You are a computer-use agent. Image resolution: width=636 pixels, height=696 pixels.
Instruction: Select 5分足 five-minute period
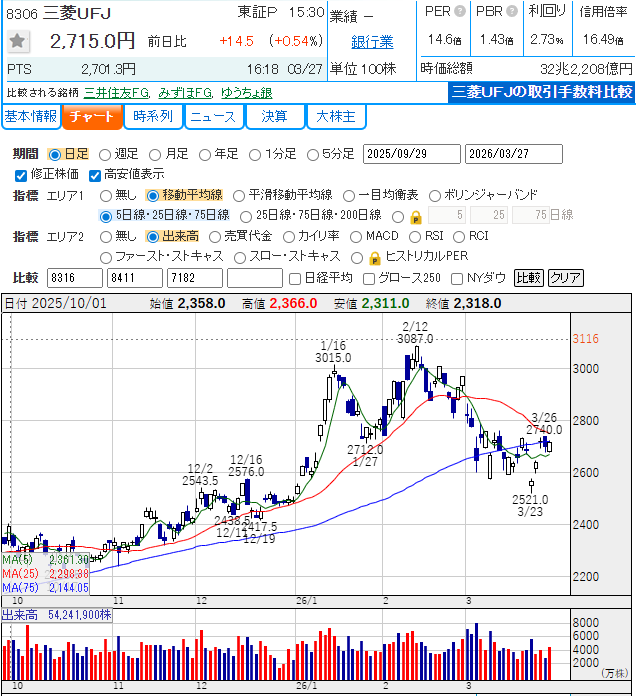(x=313, y=154)
